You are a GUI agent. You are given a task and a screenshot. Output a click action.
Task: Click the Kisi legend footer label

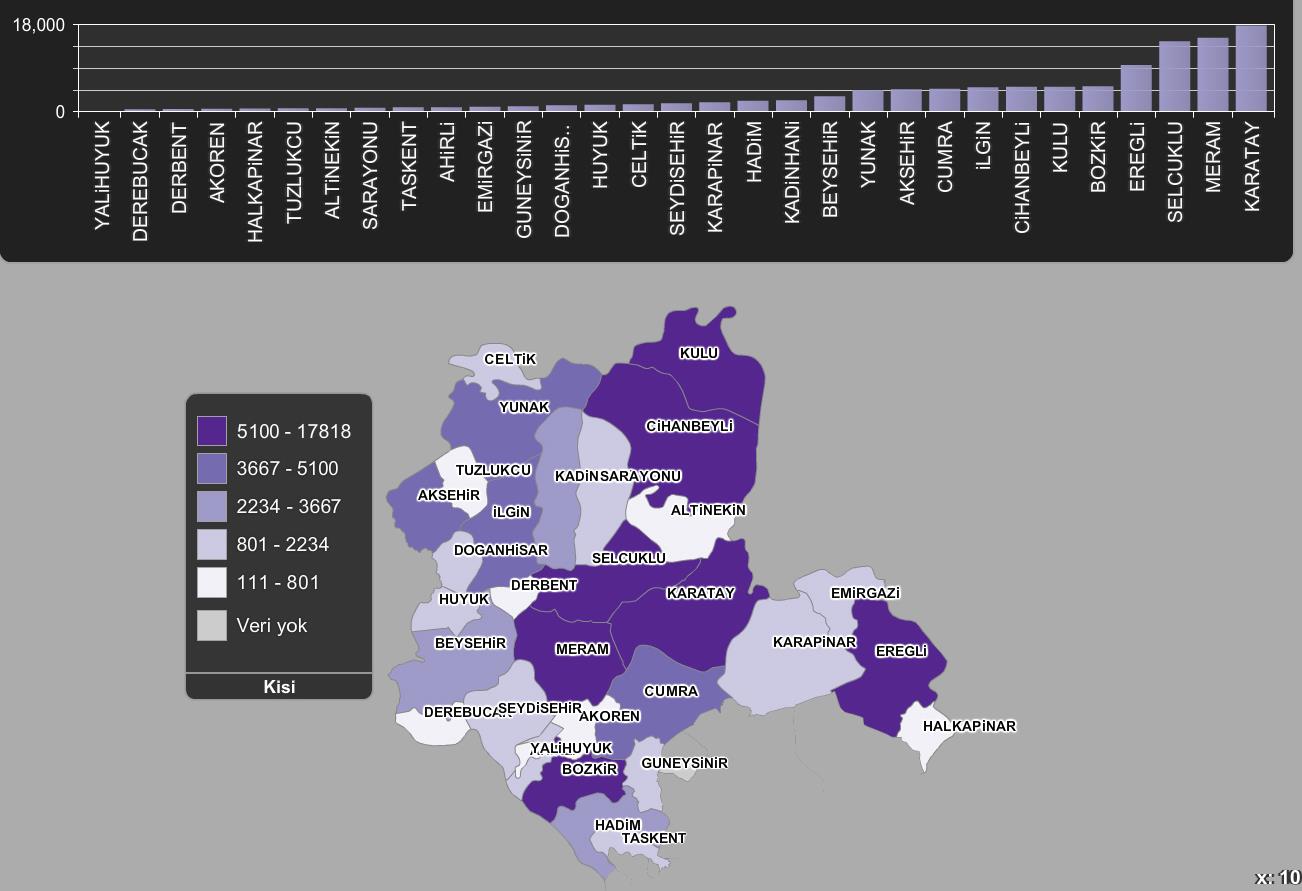click(x=279, y=687)
